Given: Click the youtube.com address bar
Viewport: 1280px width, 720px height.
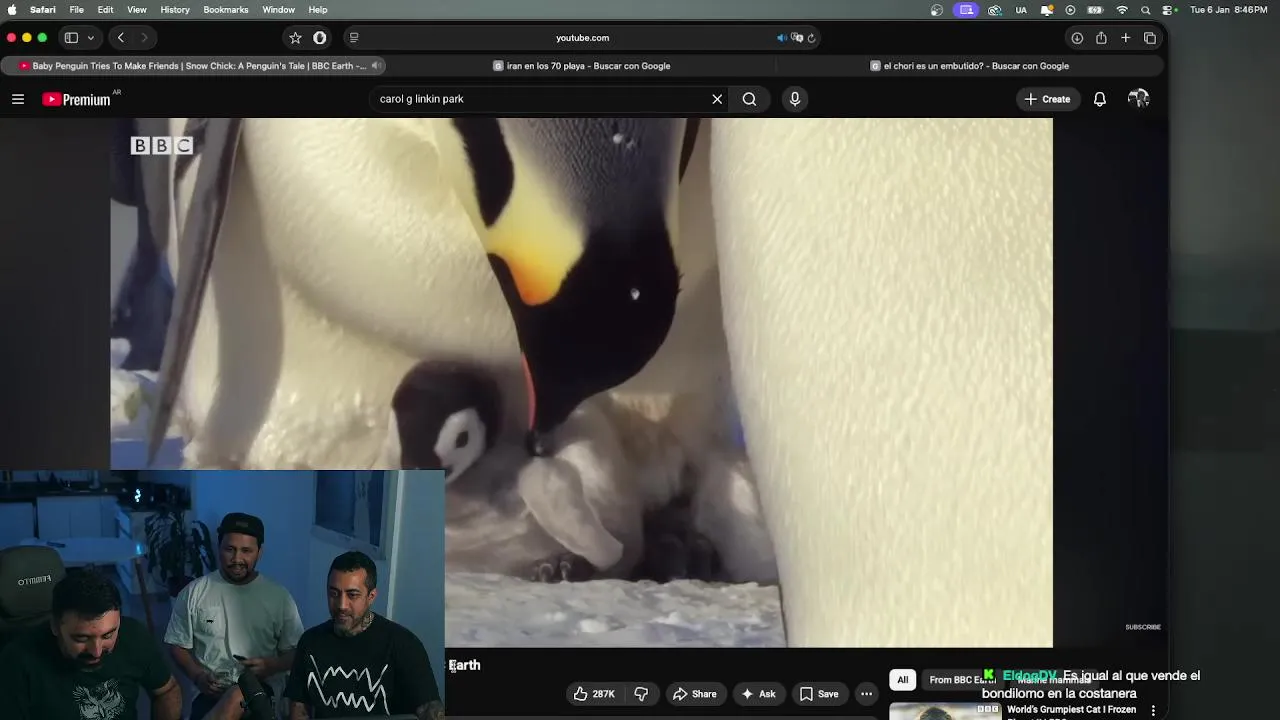Looking at the screenshot, I should tap(582, 38).
